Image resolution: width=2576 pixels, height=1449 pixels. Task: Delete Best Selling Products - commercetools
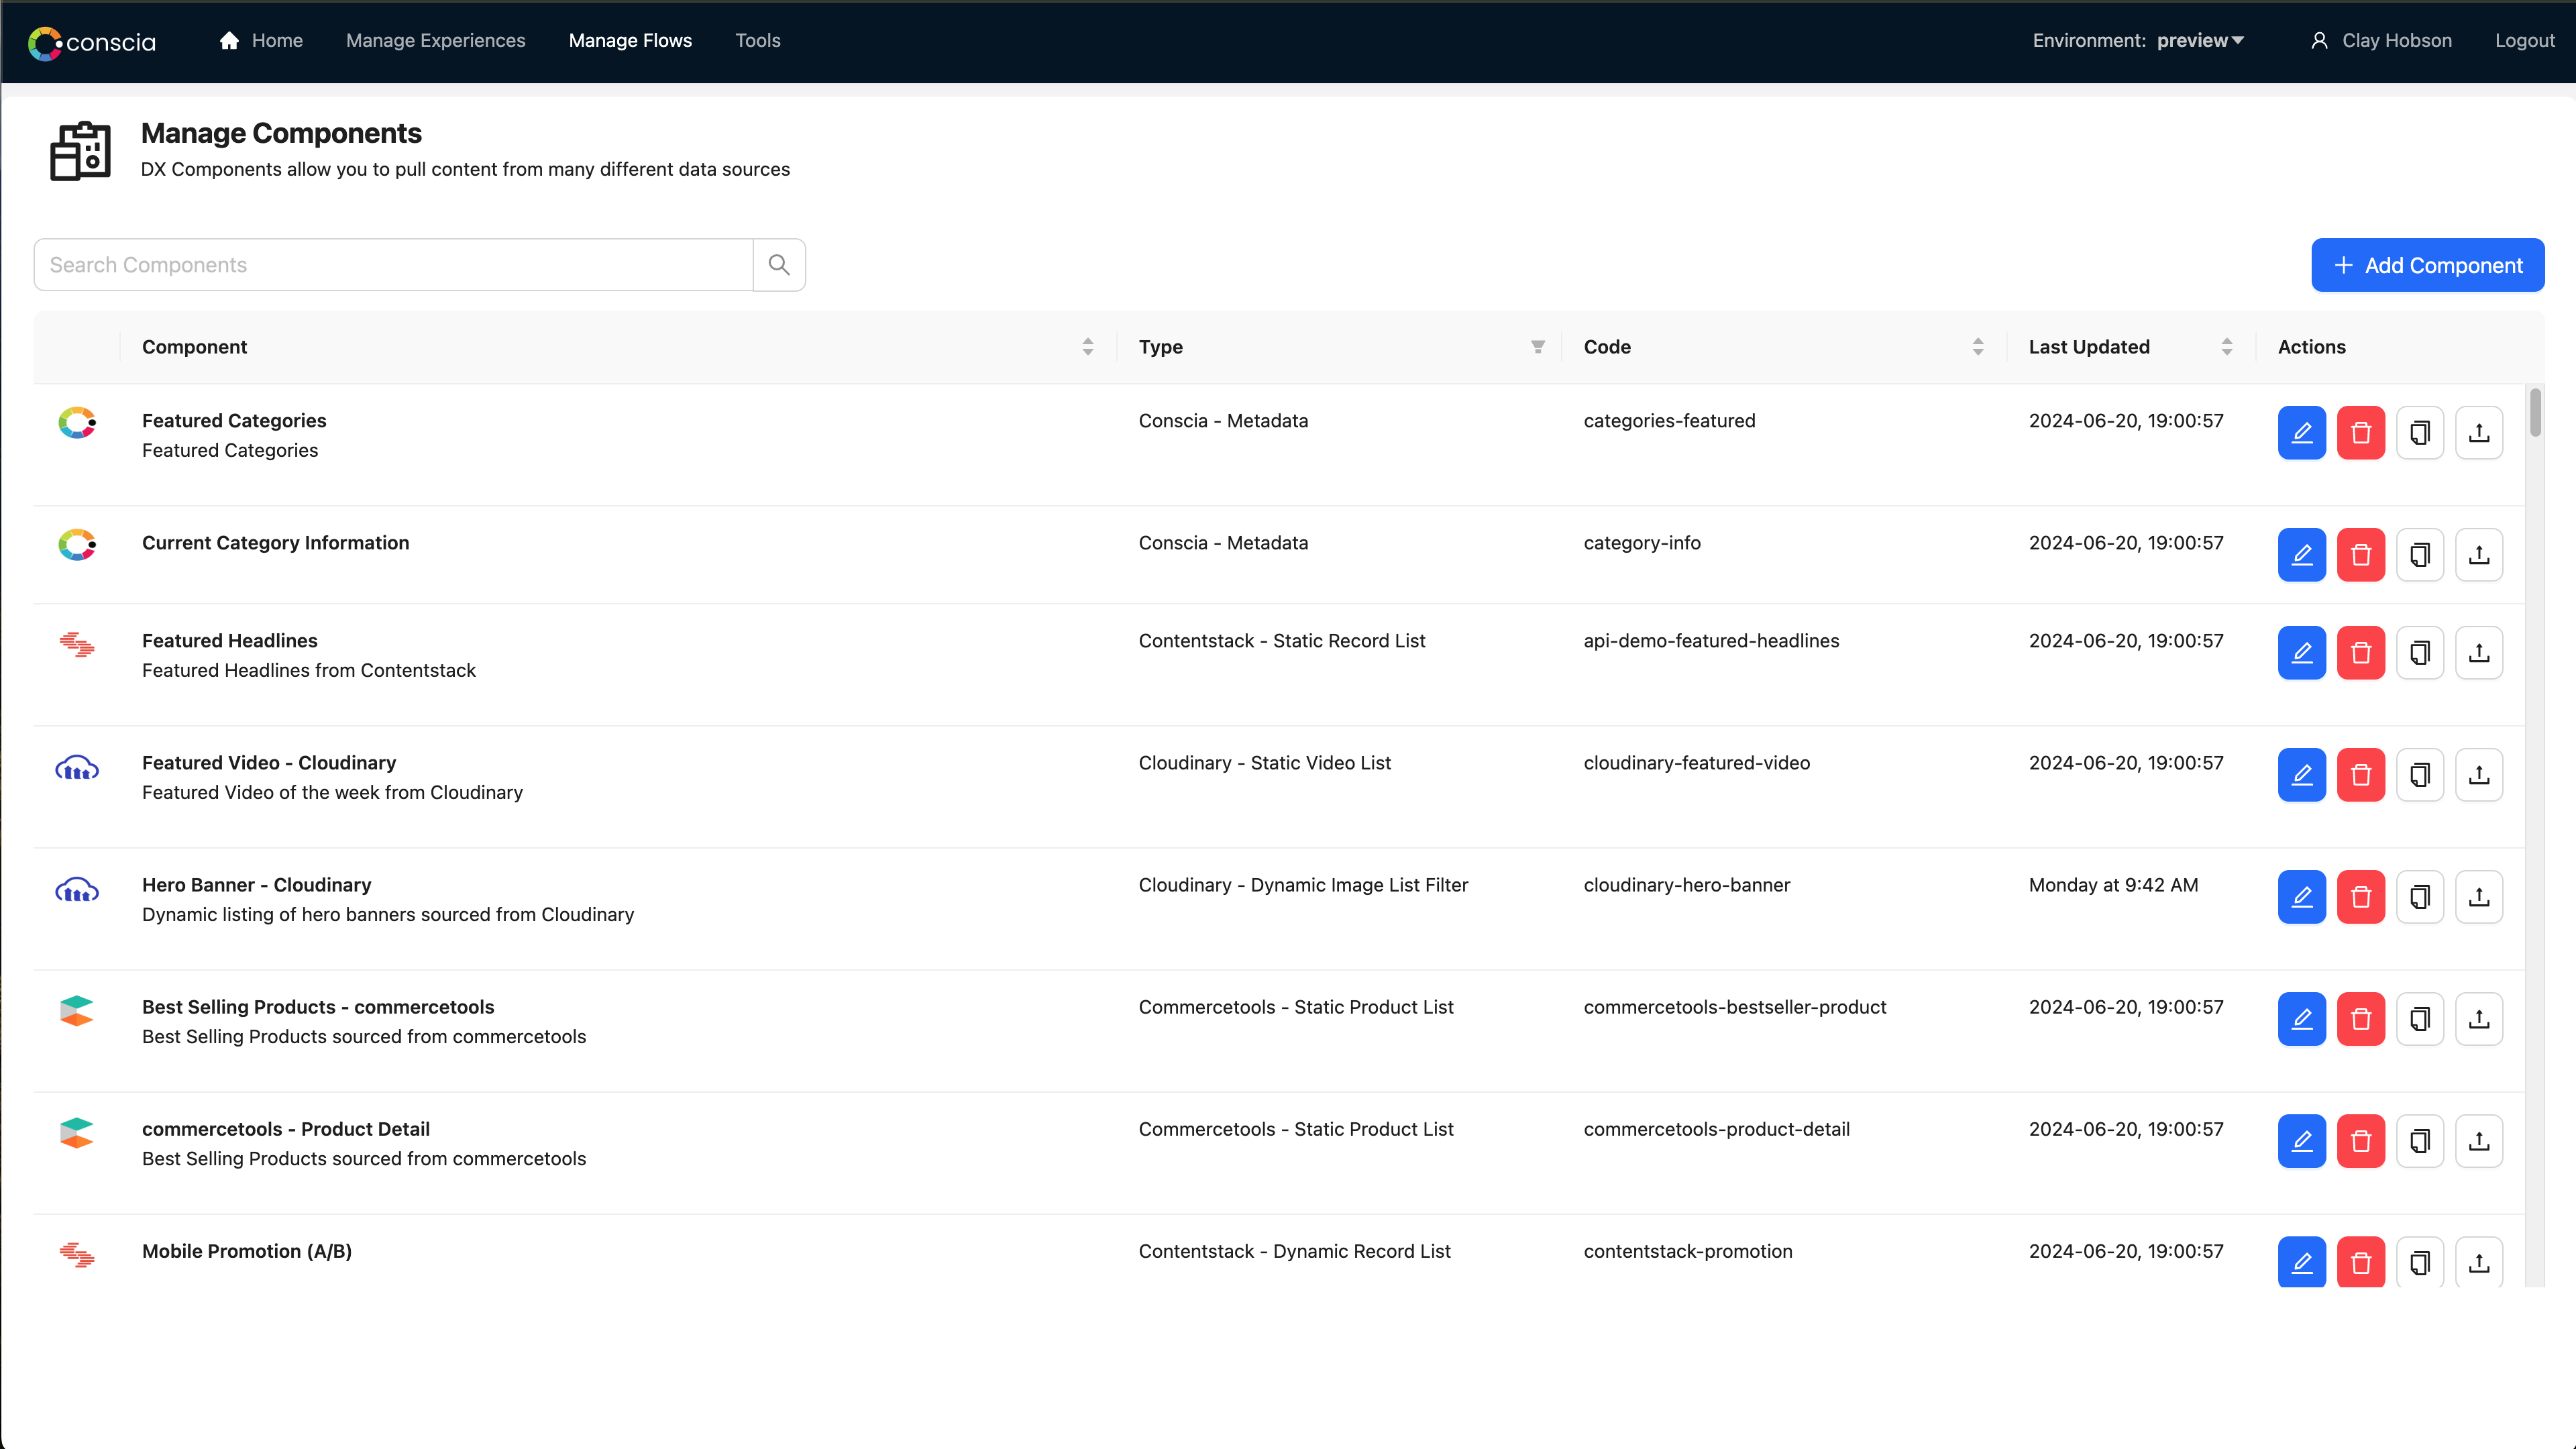[x=2360, y=1019]
